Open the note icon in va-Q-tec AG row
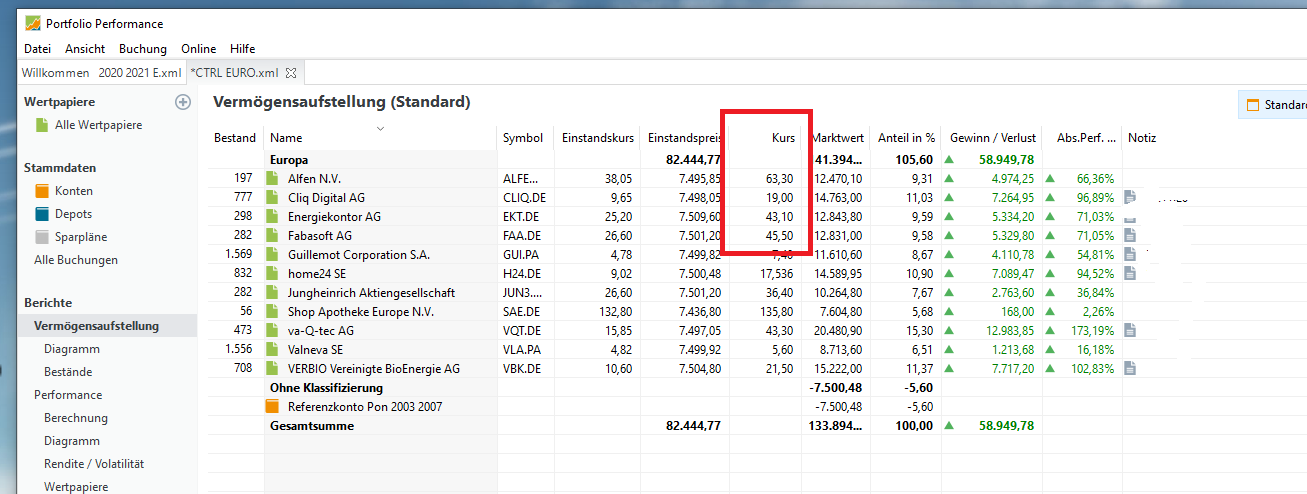Screen dimensions: 1307x494 click(x=1129, y=330)
